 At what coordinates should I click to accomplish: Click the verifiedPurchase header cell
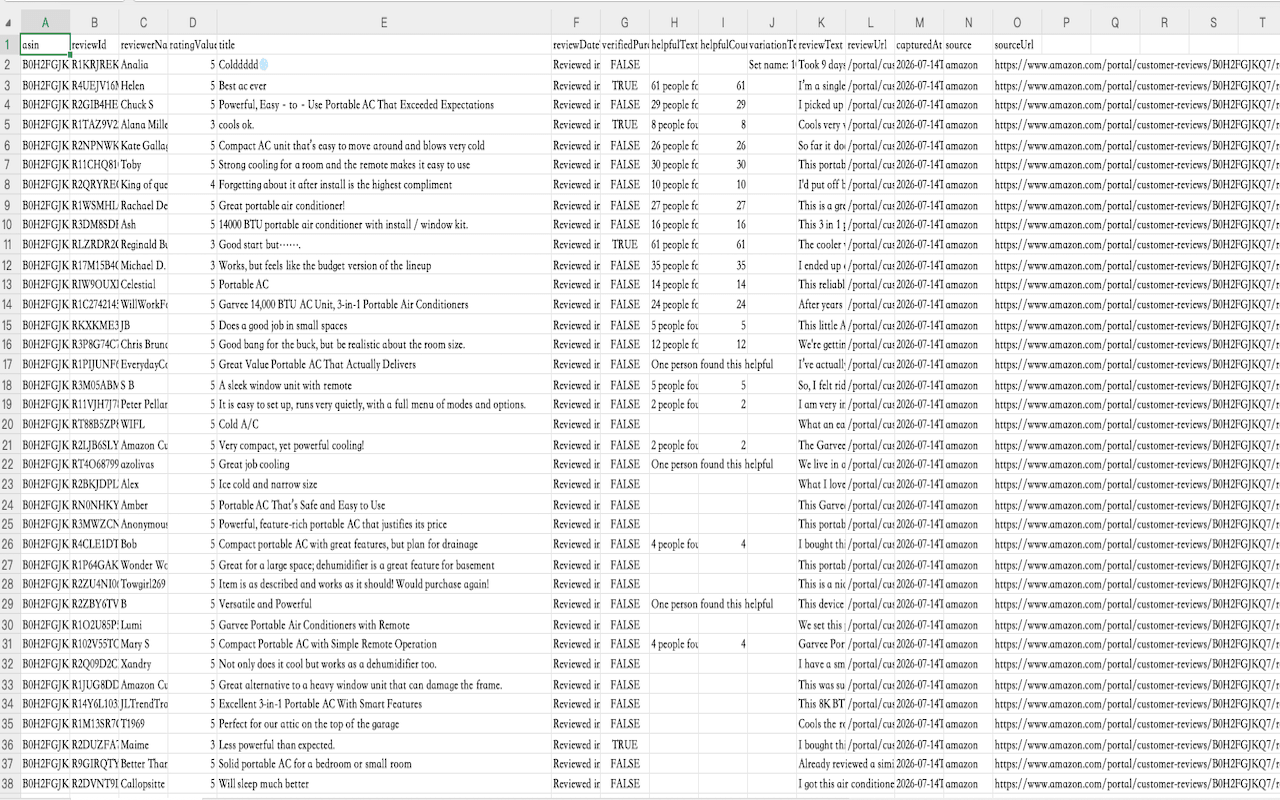pyautogui.click(x=624, y=45)
